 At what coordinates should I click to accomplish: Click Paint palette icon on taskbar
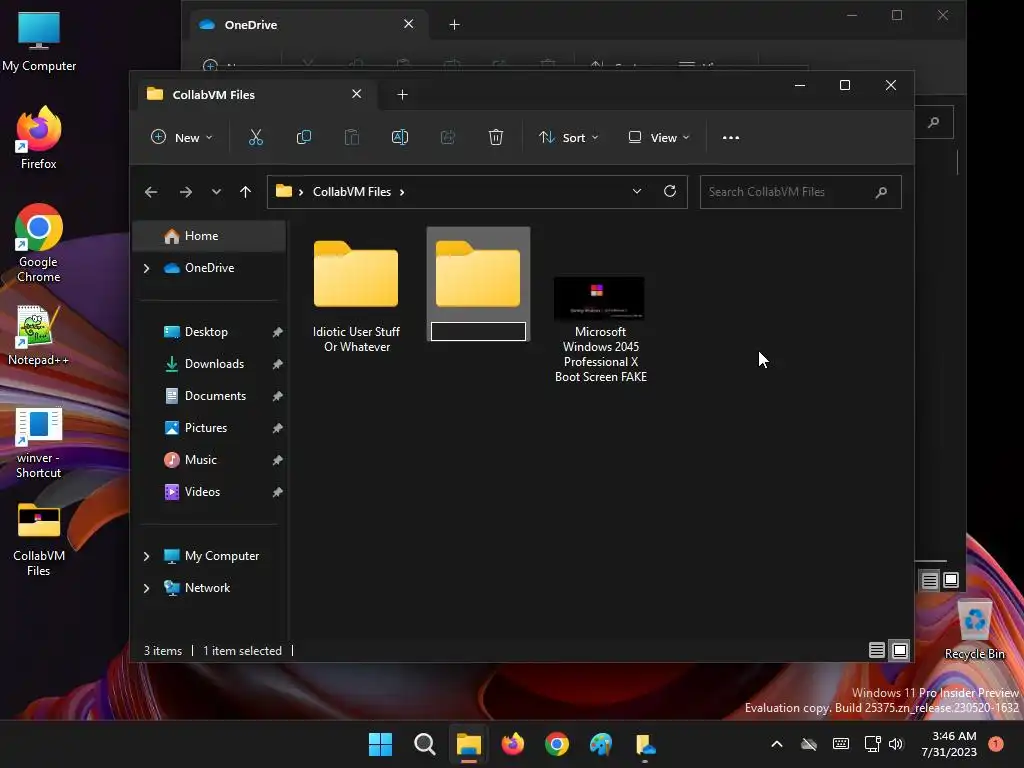[601, 744]
